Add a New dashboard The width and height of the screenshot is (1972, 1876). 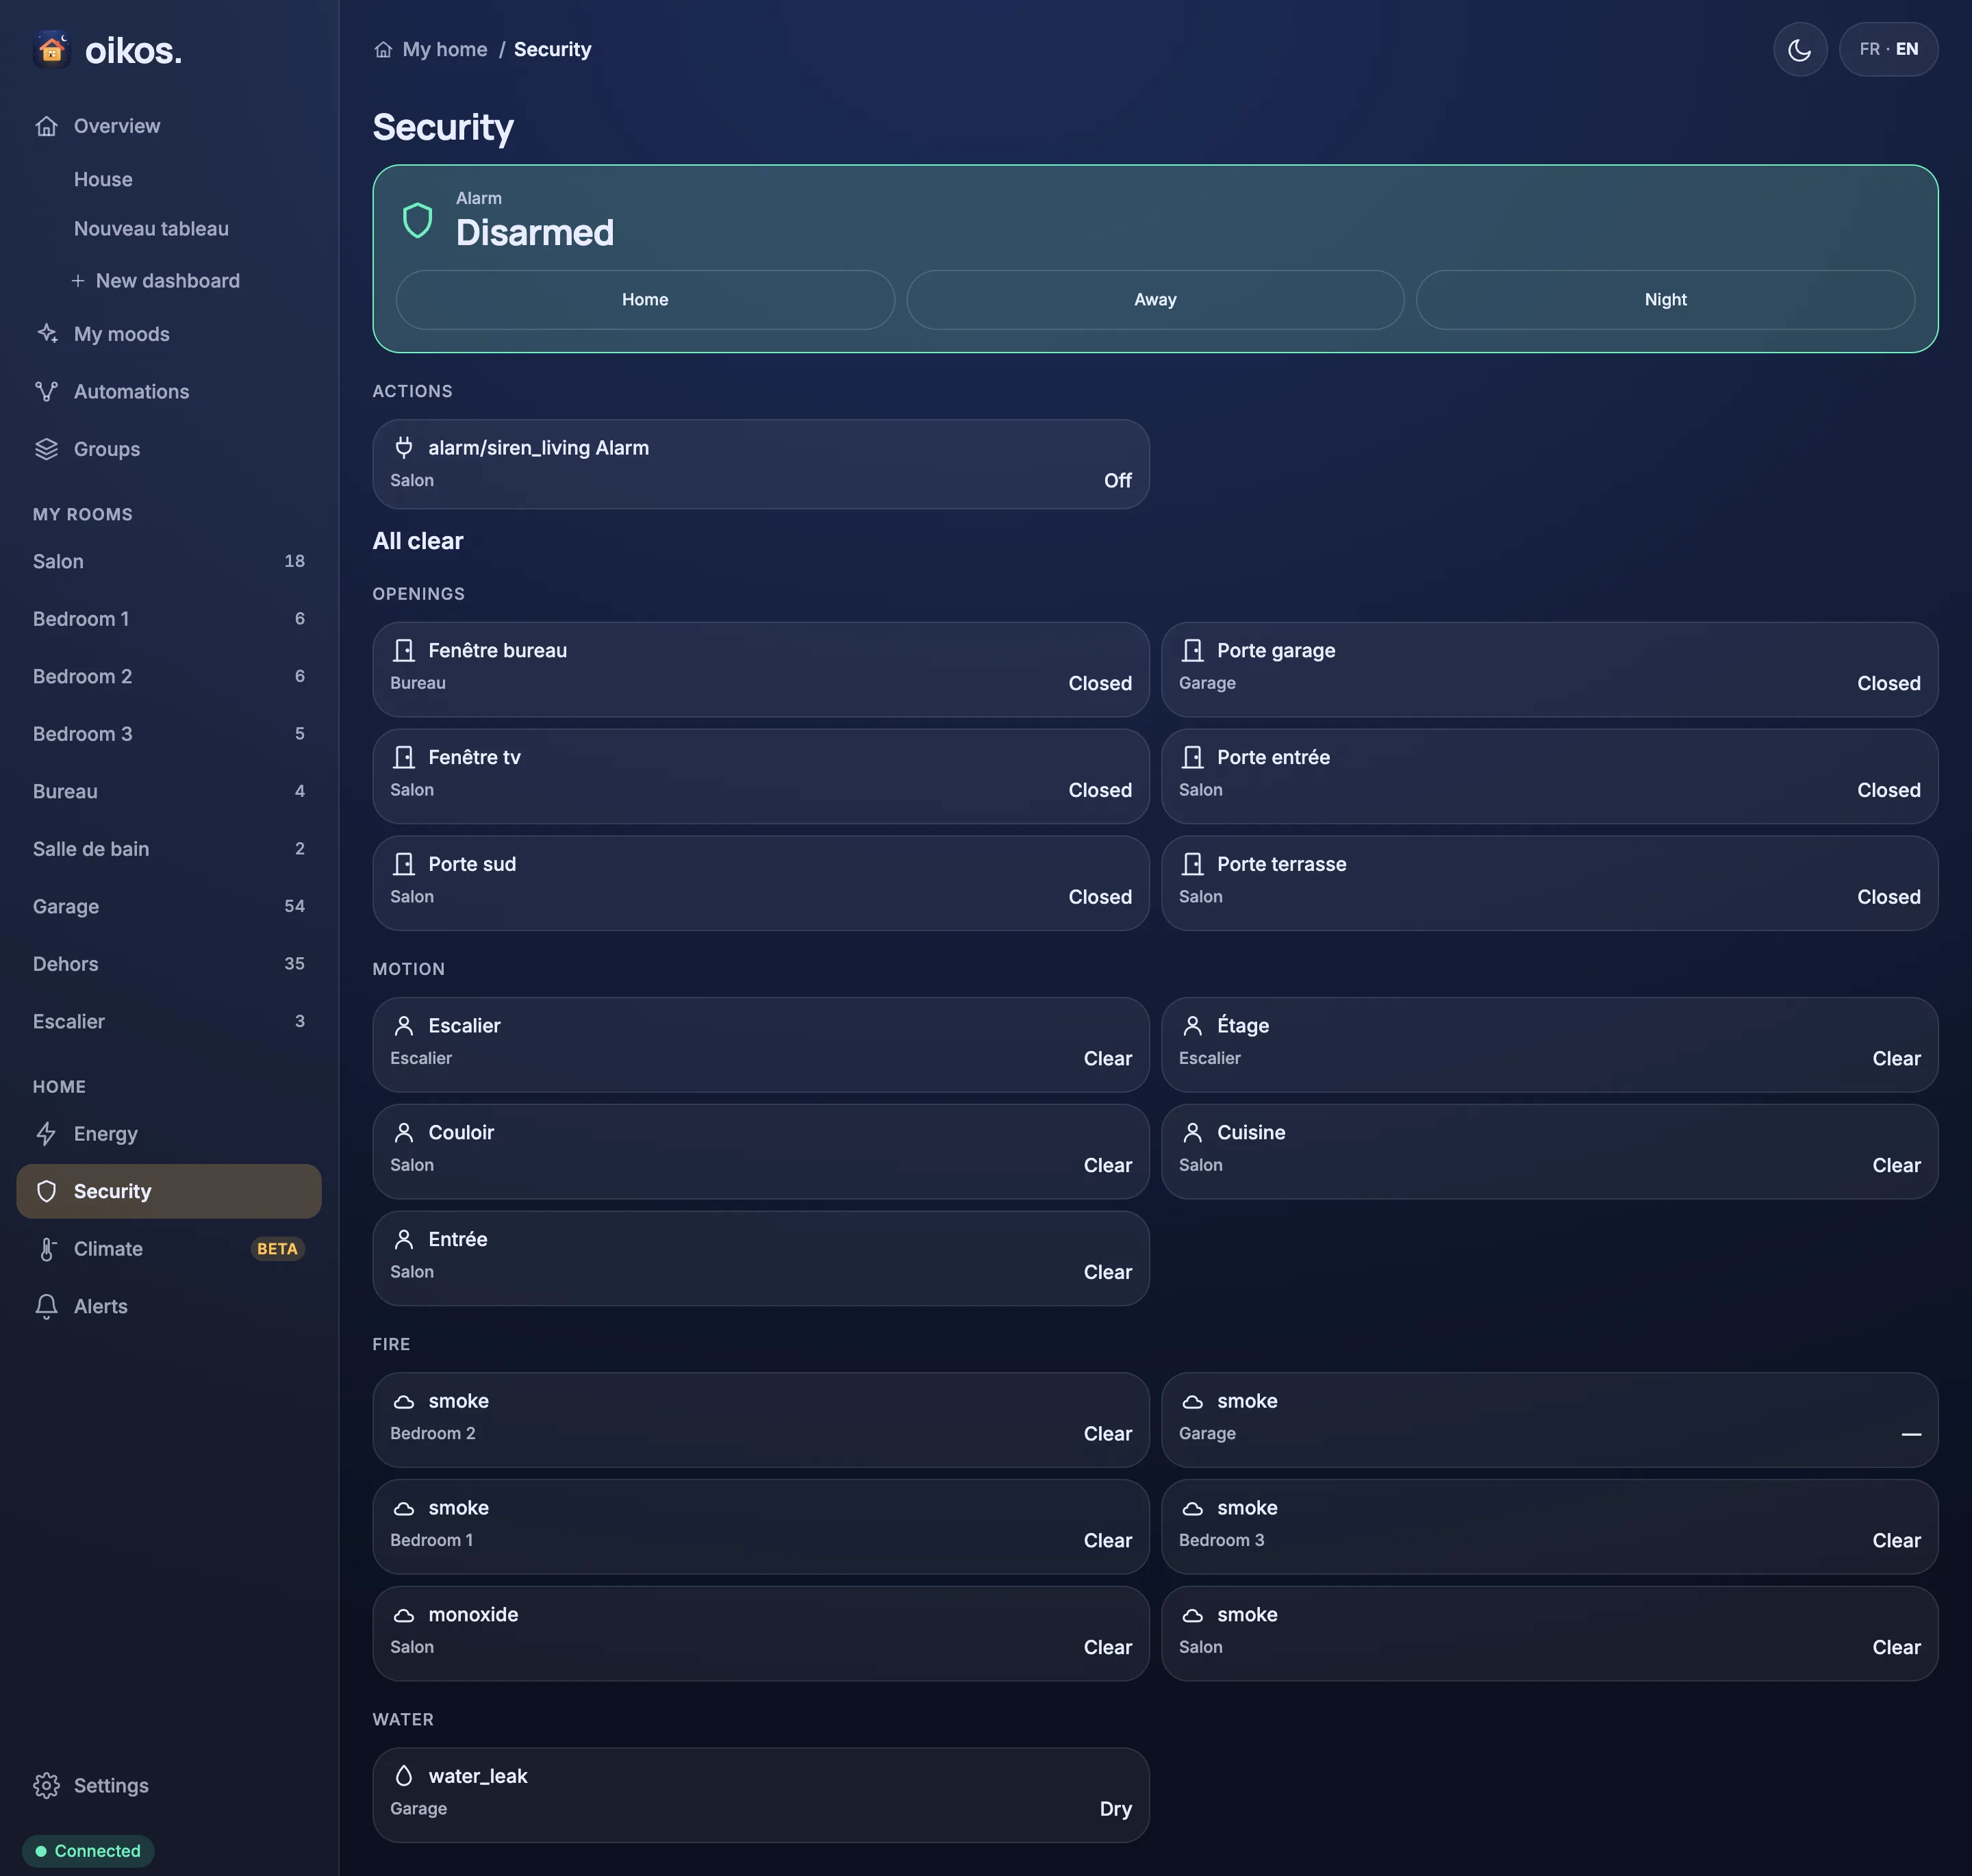click(x=156, y=281)
